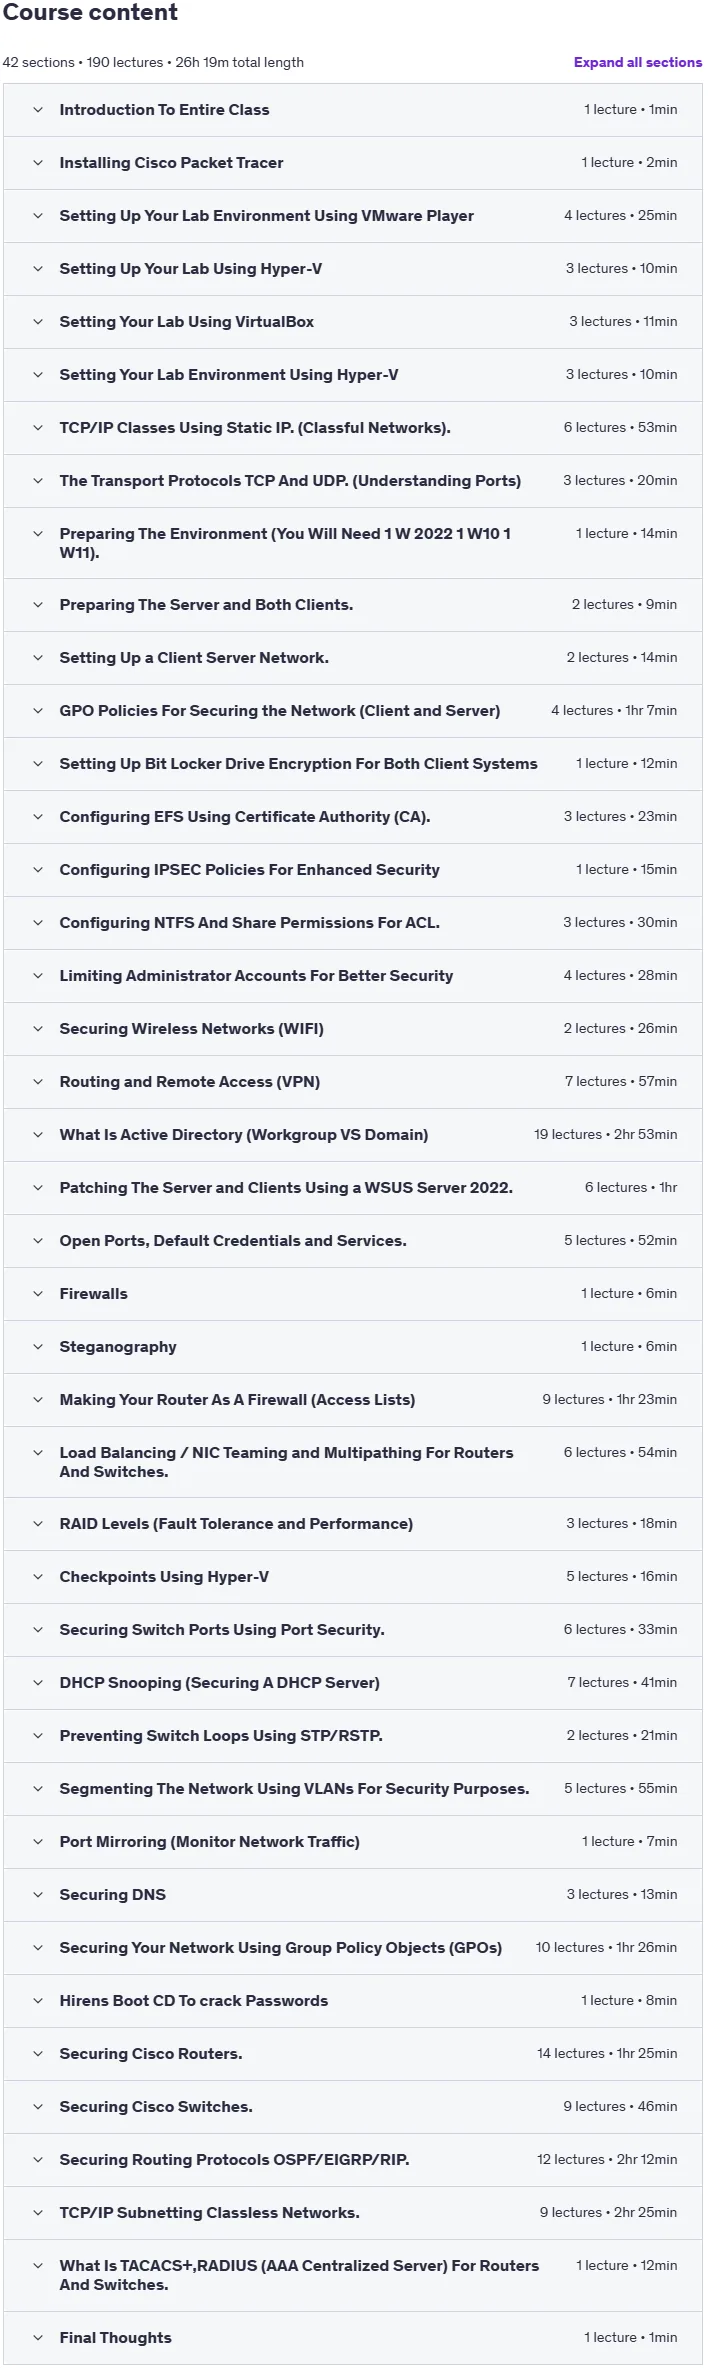
Task: Expand DHCP Snooping section row
Action: pos(353,1683)
